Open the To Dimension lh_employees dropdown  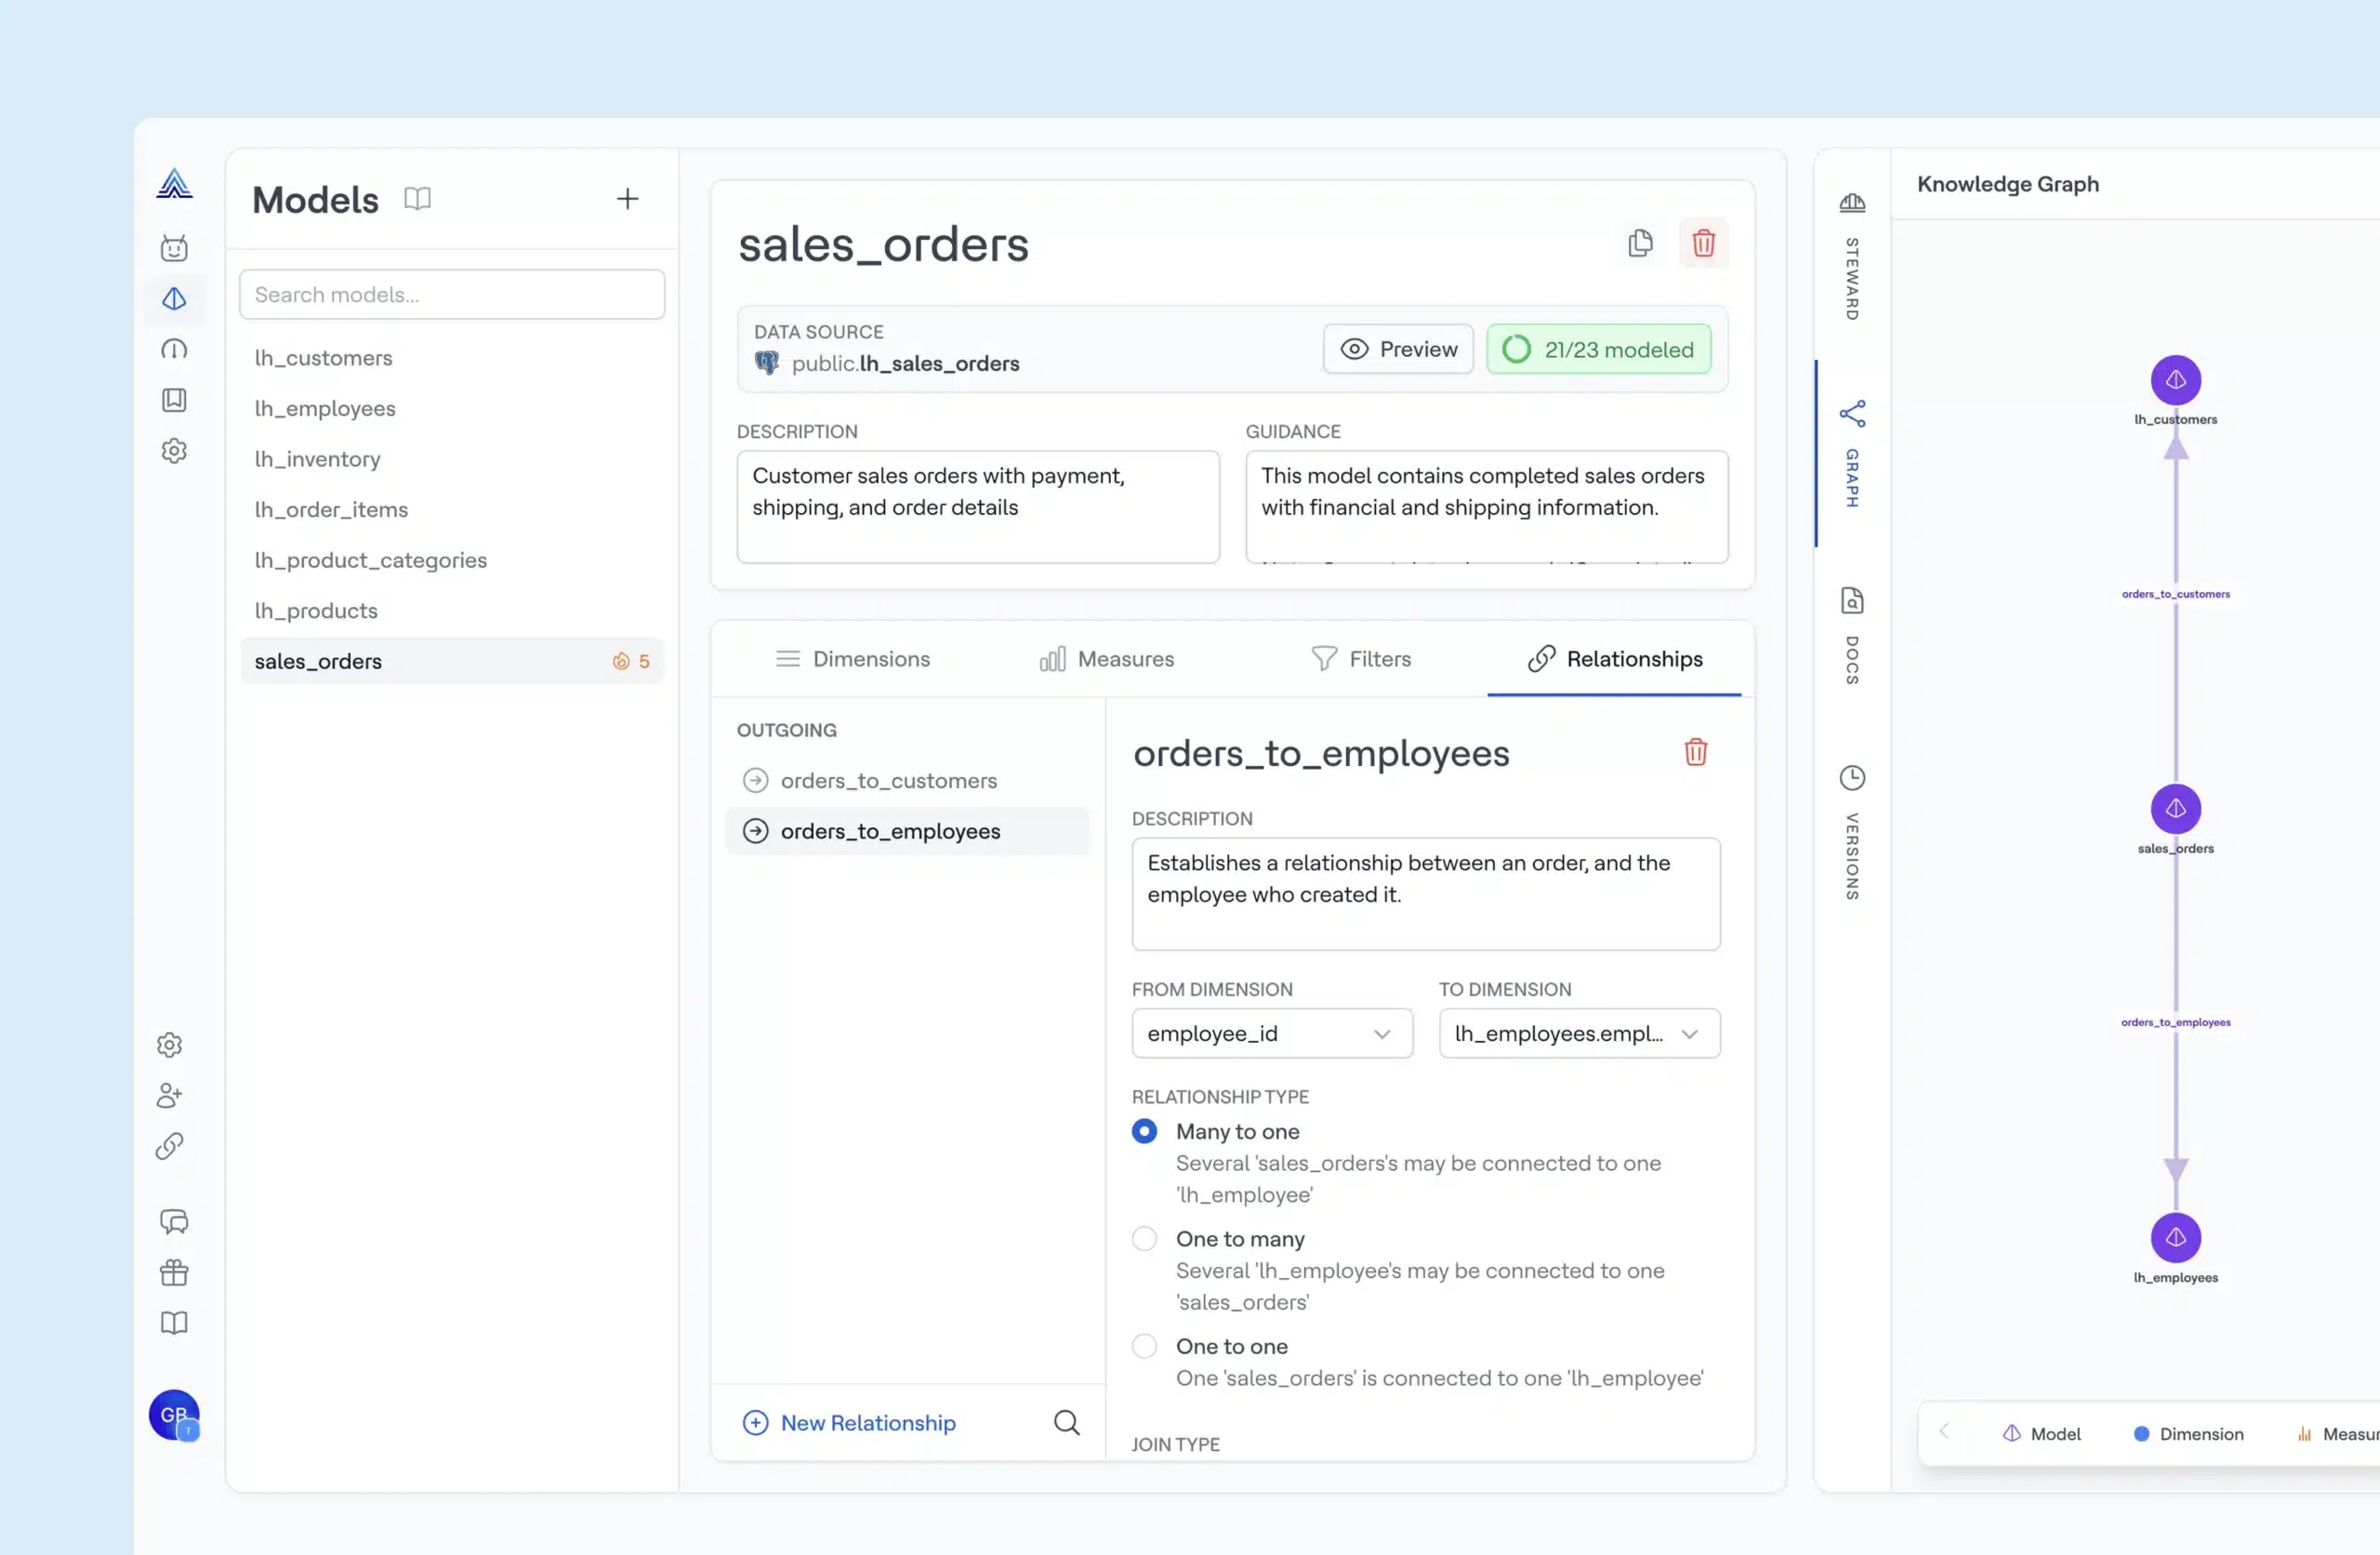pos(1578,1033)
